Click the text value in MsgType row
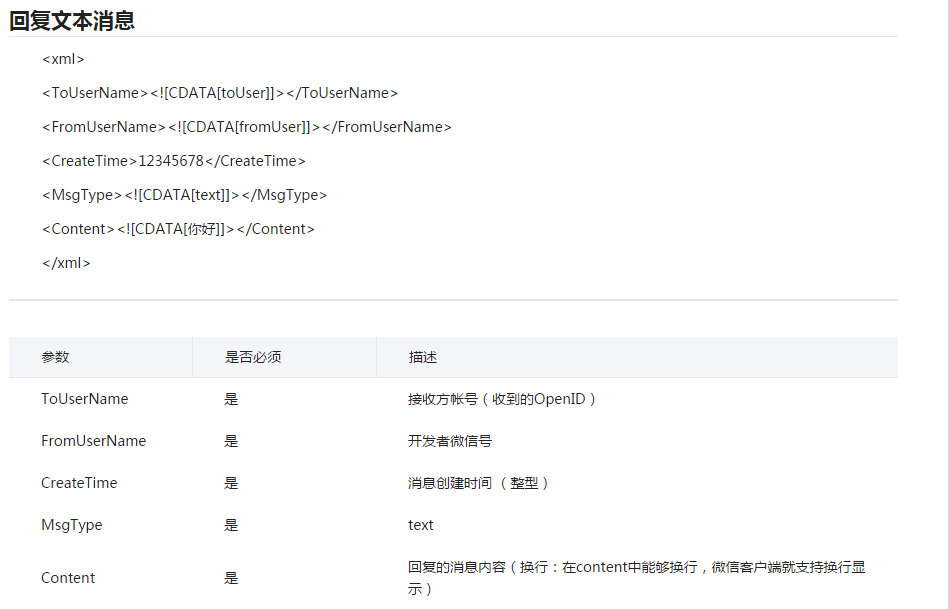 click(x=421, y=525)
